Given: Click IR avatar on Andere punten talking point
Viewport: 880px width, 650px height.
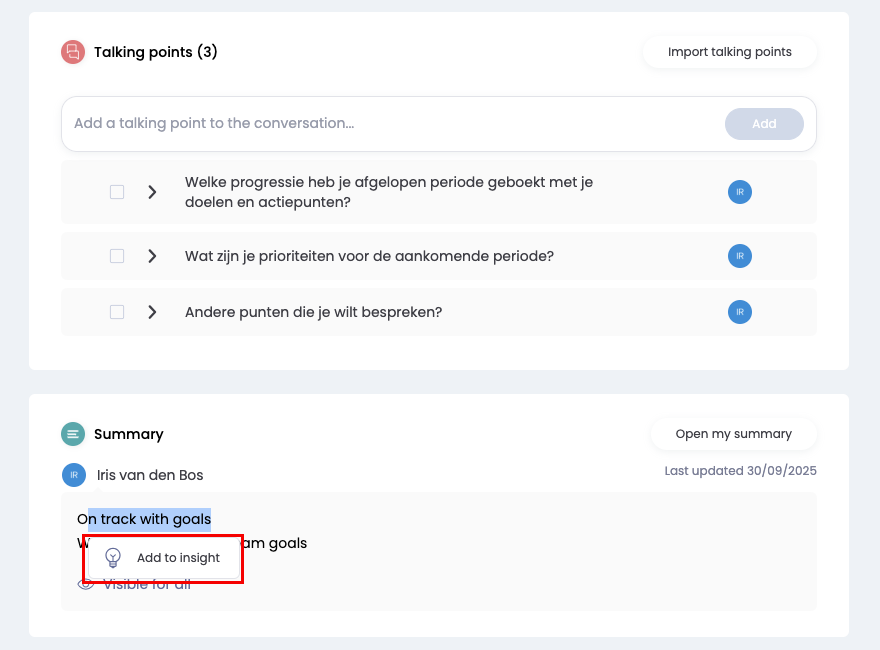Looking at the screenshot, I should pyautogui.click(x=740, y=312).
